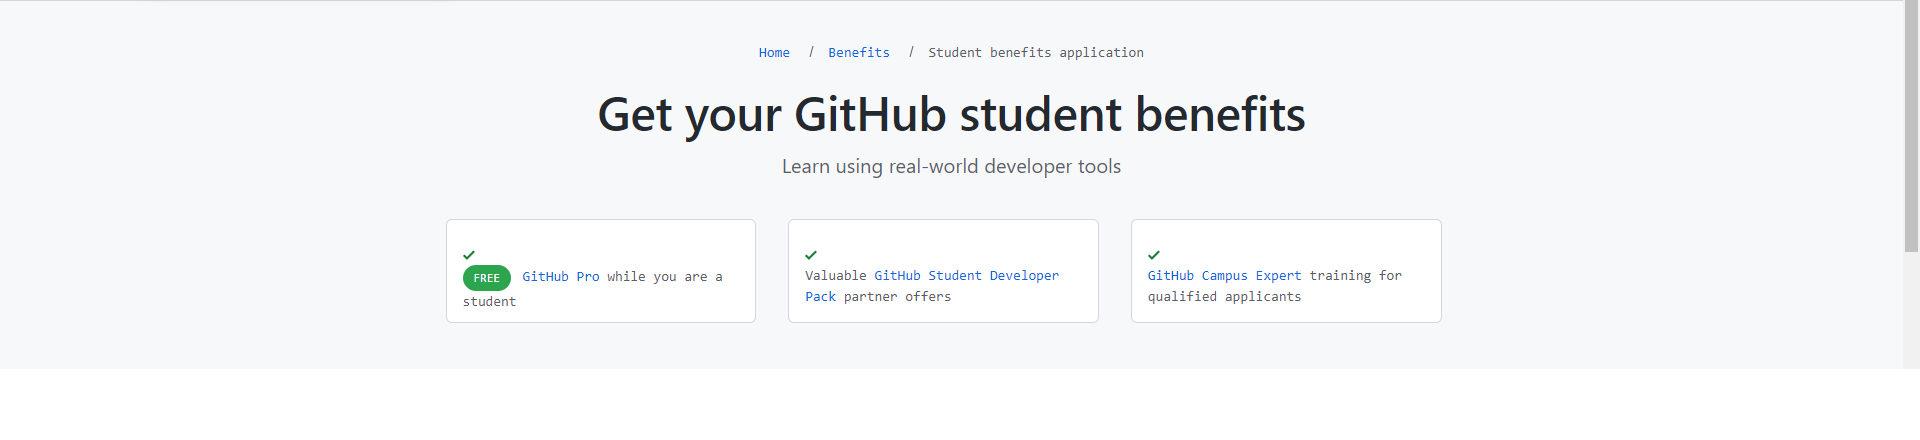Click the green FREE badge

(x=487, y=278)
